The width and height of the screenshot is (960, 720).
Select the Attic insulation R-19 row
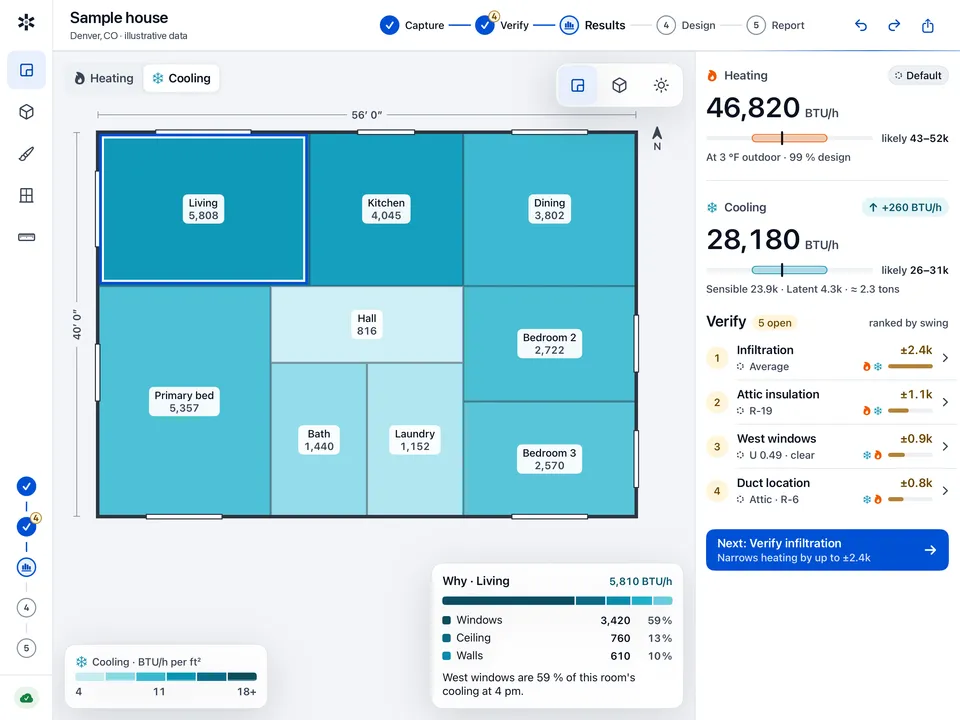tap(827, 402)
